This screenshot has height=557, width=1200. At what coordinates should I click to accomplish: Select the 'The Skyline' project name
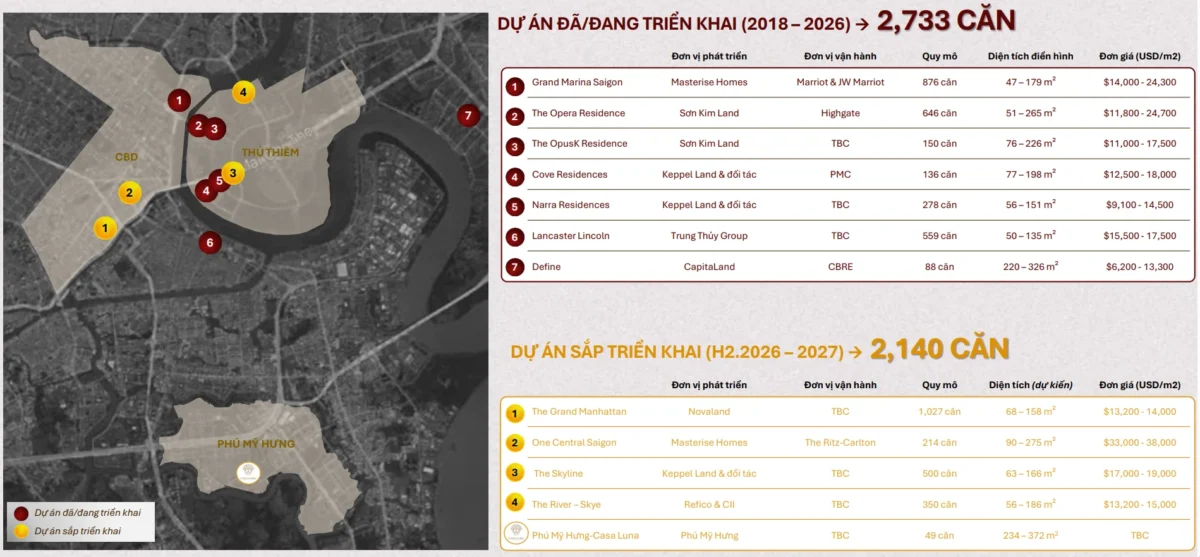point(558,473)
